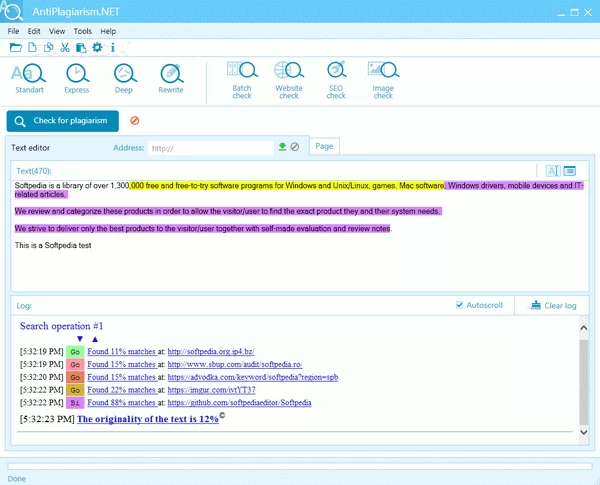This screenshot has width=600, height=485.
Task: Click purple Bi badge for github result
Action: point(75,403)
